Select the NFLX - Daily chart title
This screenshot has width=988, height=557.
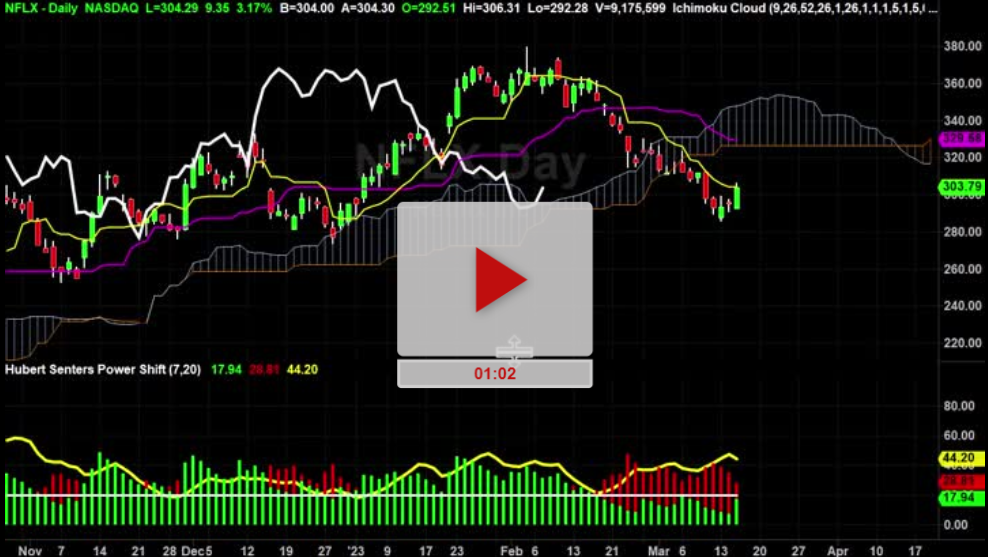42,8
